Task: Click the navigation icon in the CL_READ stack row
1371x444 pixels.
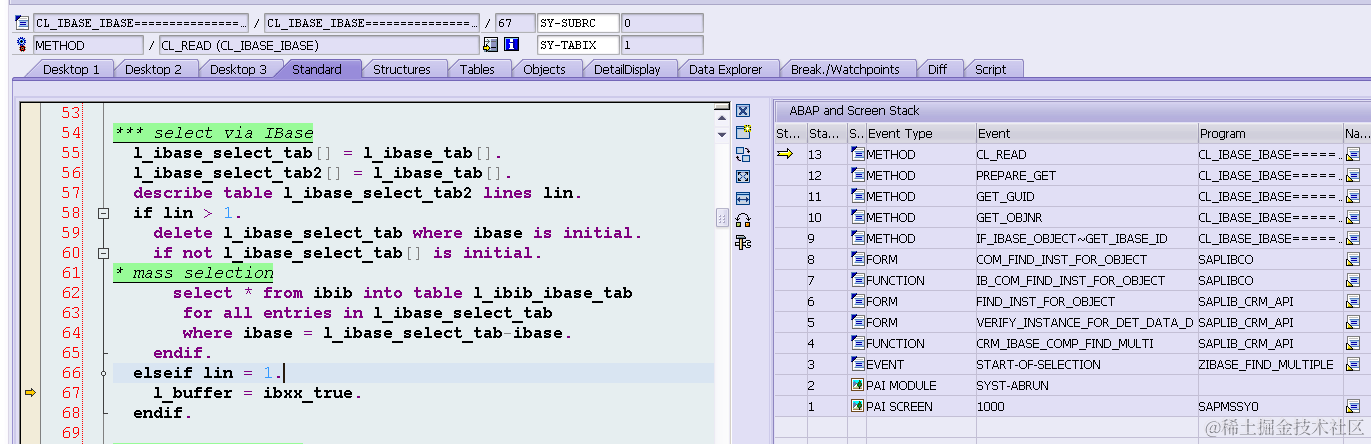Action: 1353,154
